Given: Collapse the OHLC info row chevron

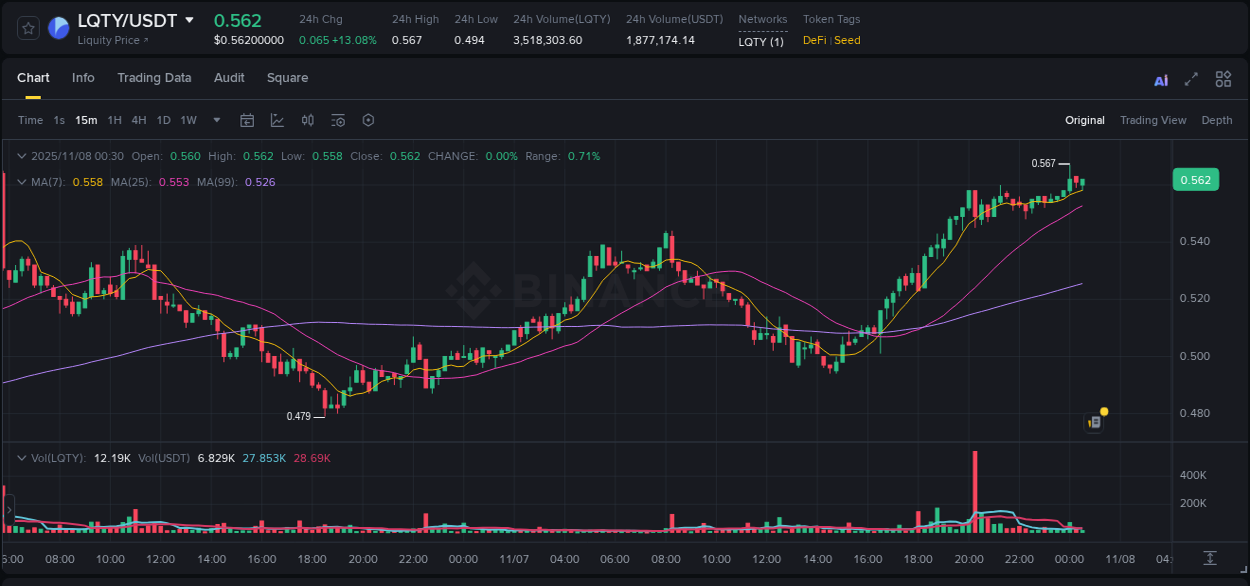Looking at the screenshot, I should pos(22,156).
